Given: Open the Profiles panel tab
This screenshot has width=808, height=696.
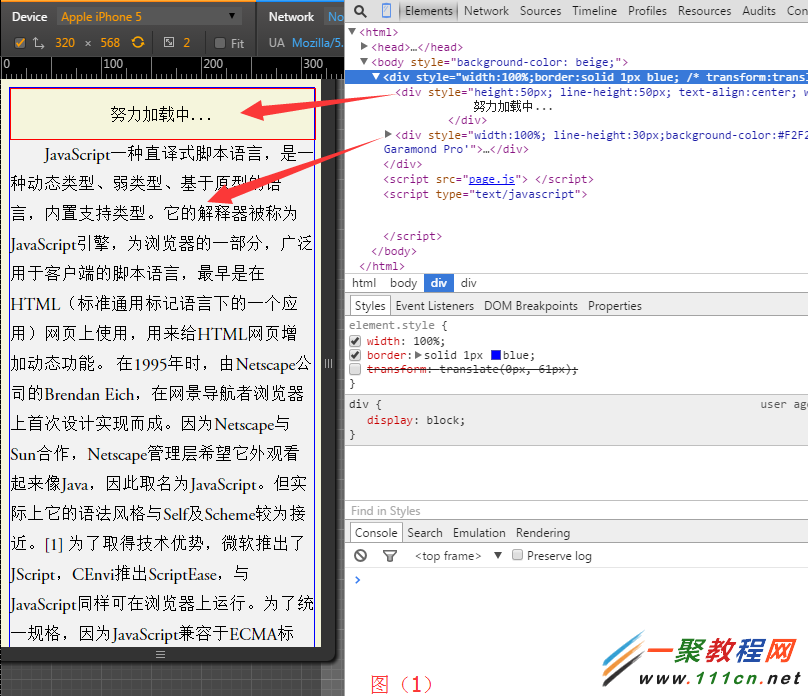Looking at the screenshot, I should (x=647, y=11).
